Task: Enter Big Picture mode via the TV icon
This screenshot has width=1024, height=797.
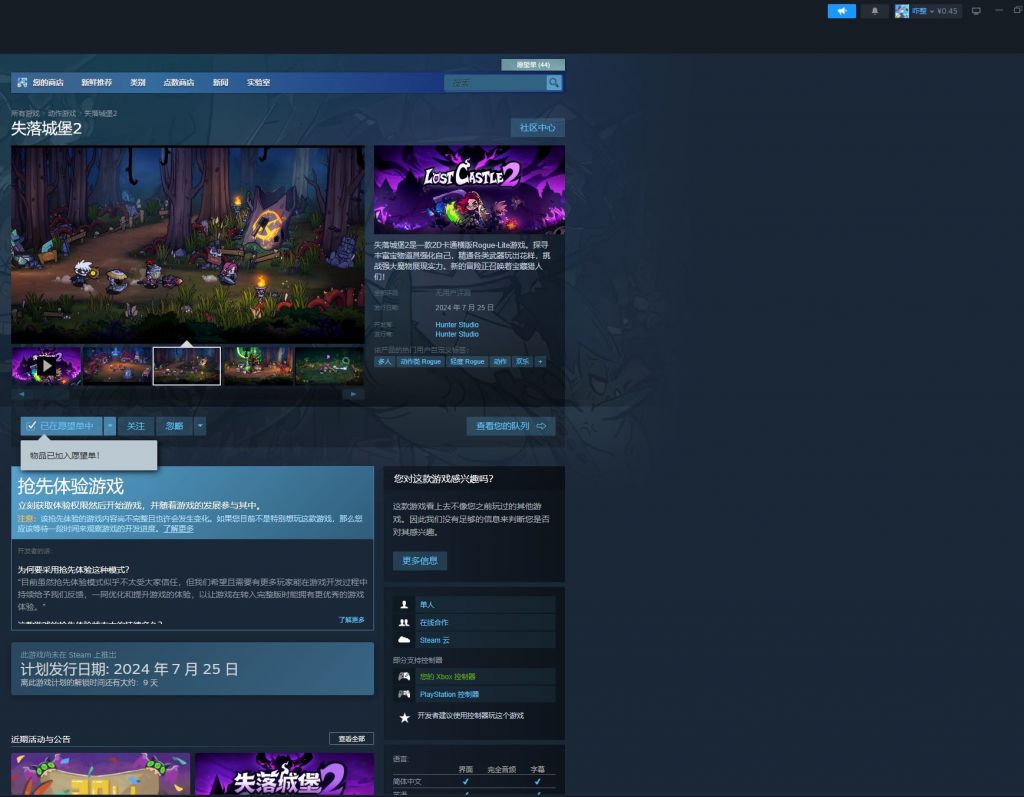Action: click(x=977, y=11)
